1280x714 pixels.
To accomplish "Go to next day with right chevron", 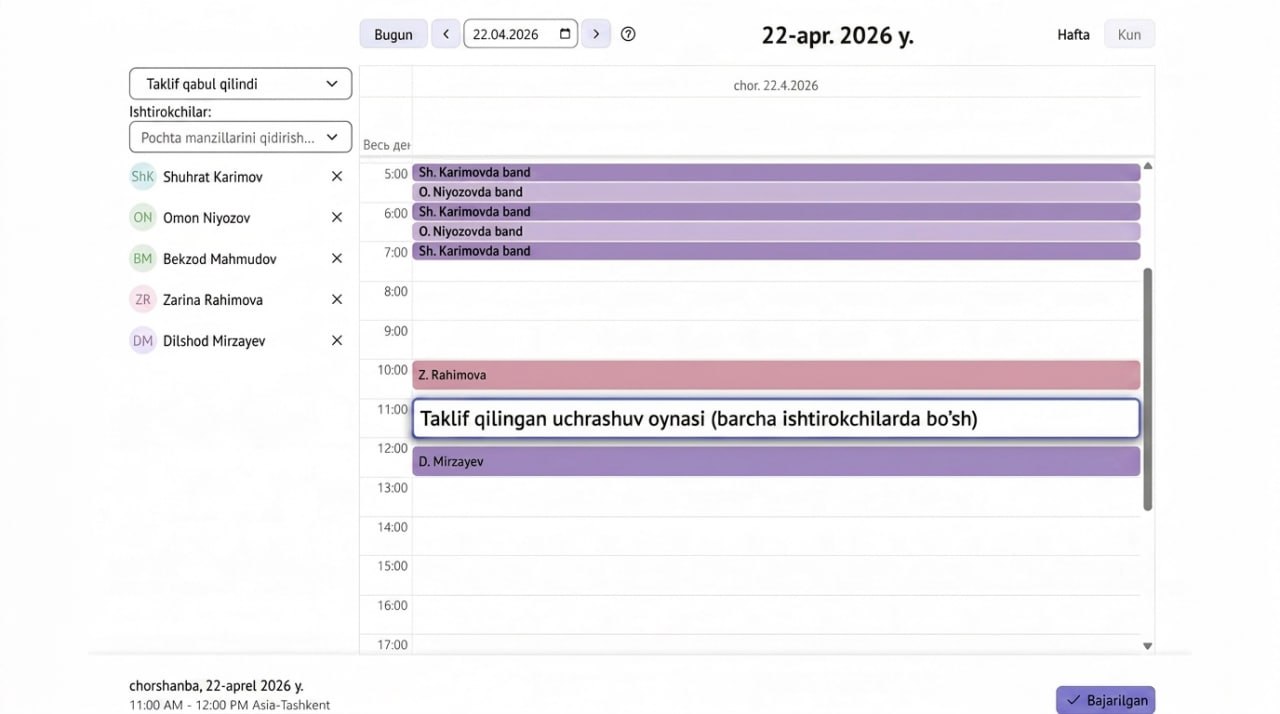I will [596, 34].
